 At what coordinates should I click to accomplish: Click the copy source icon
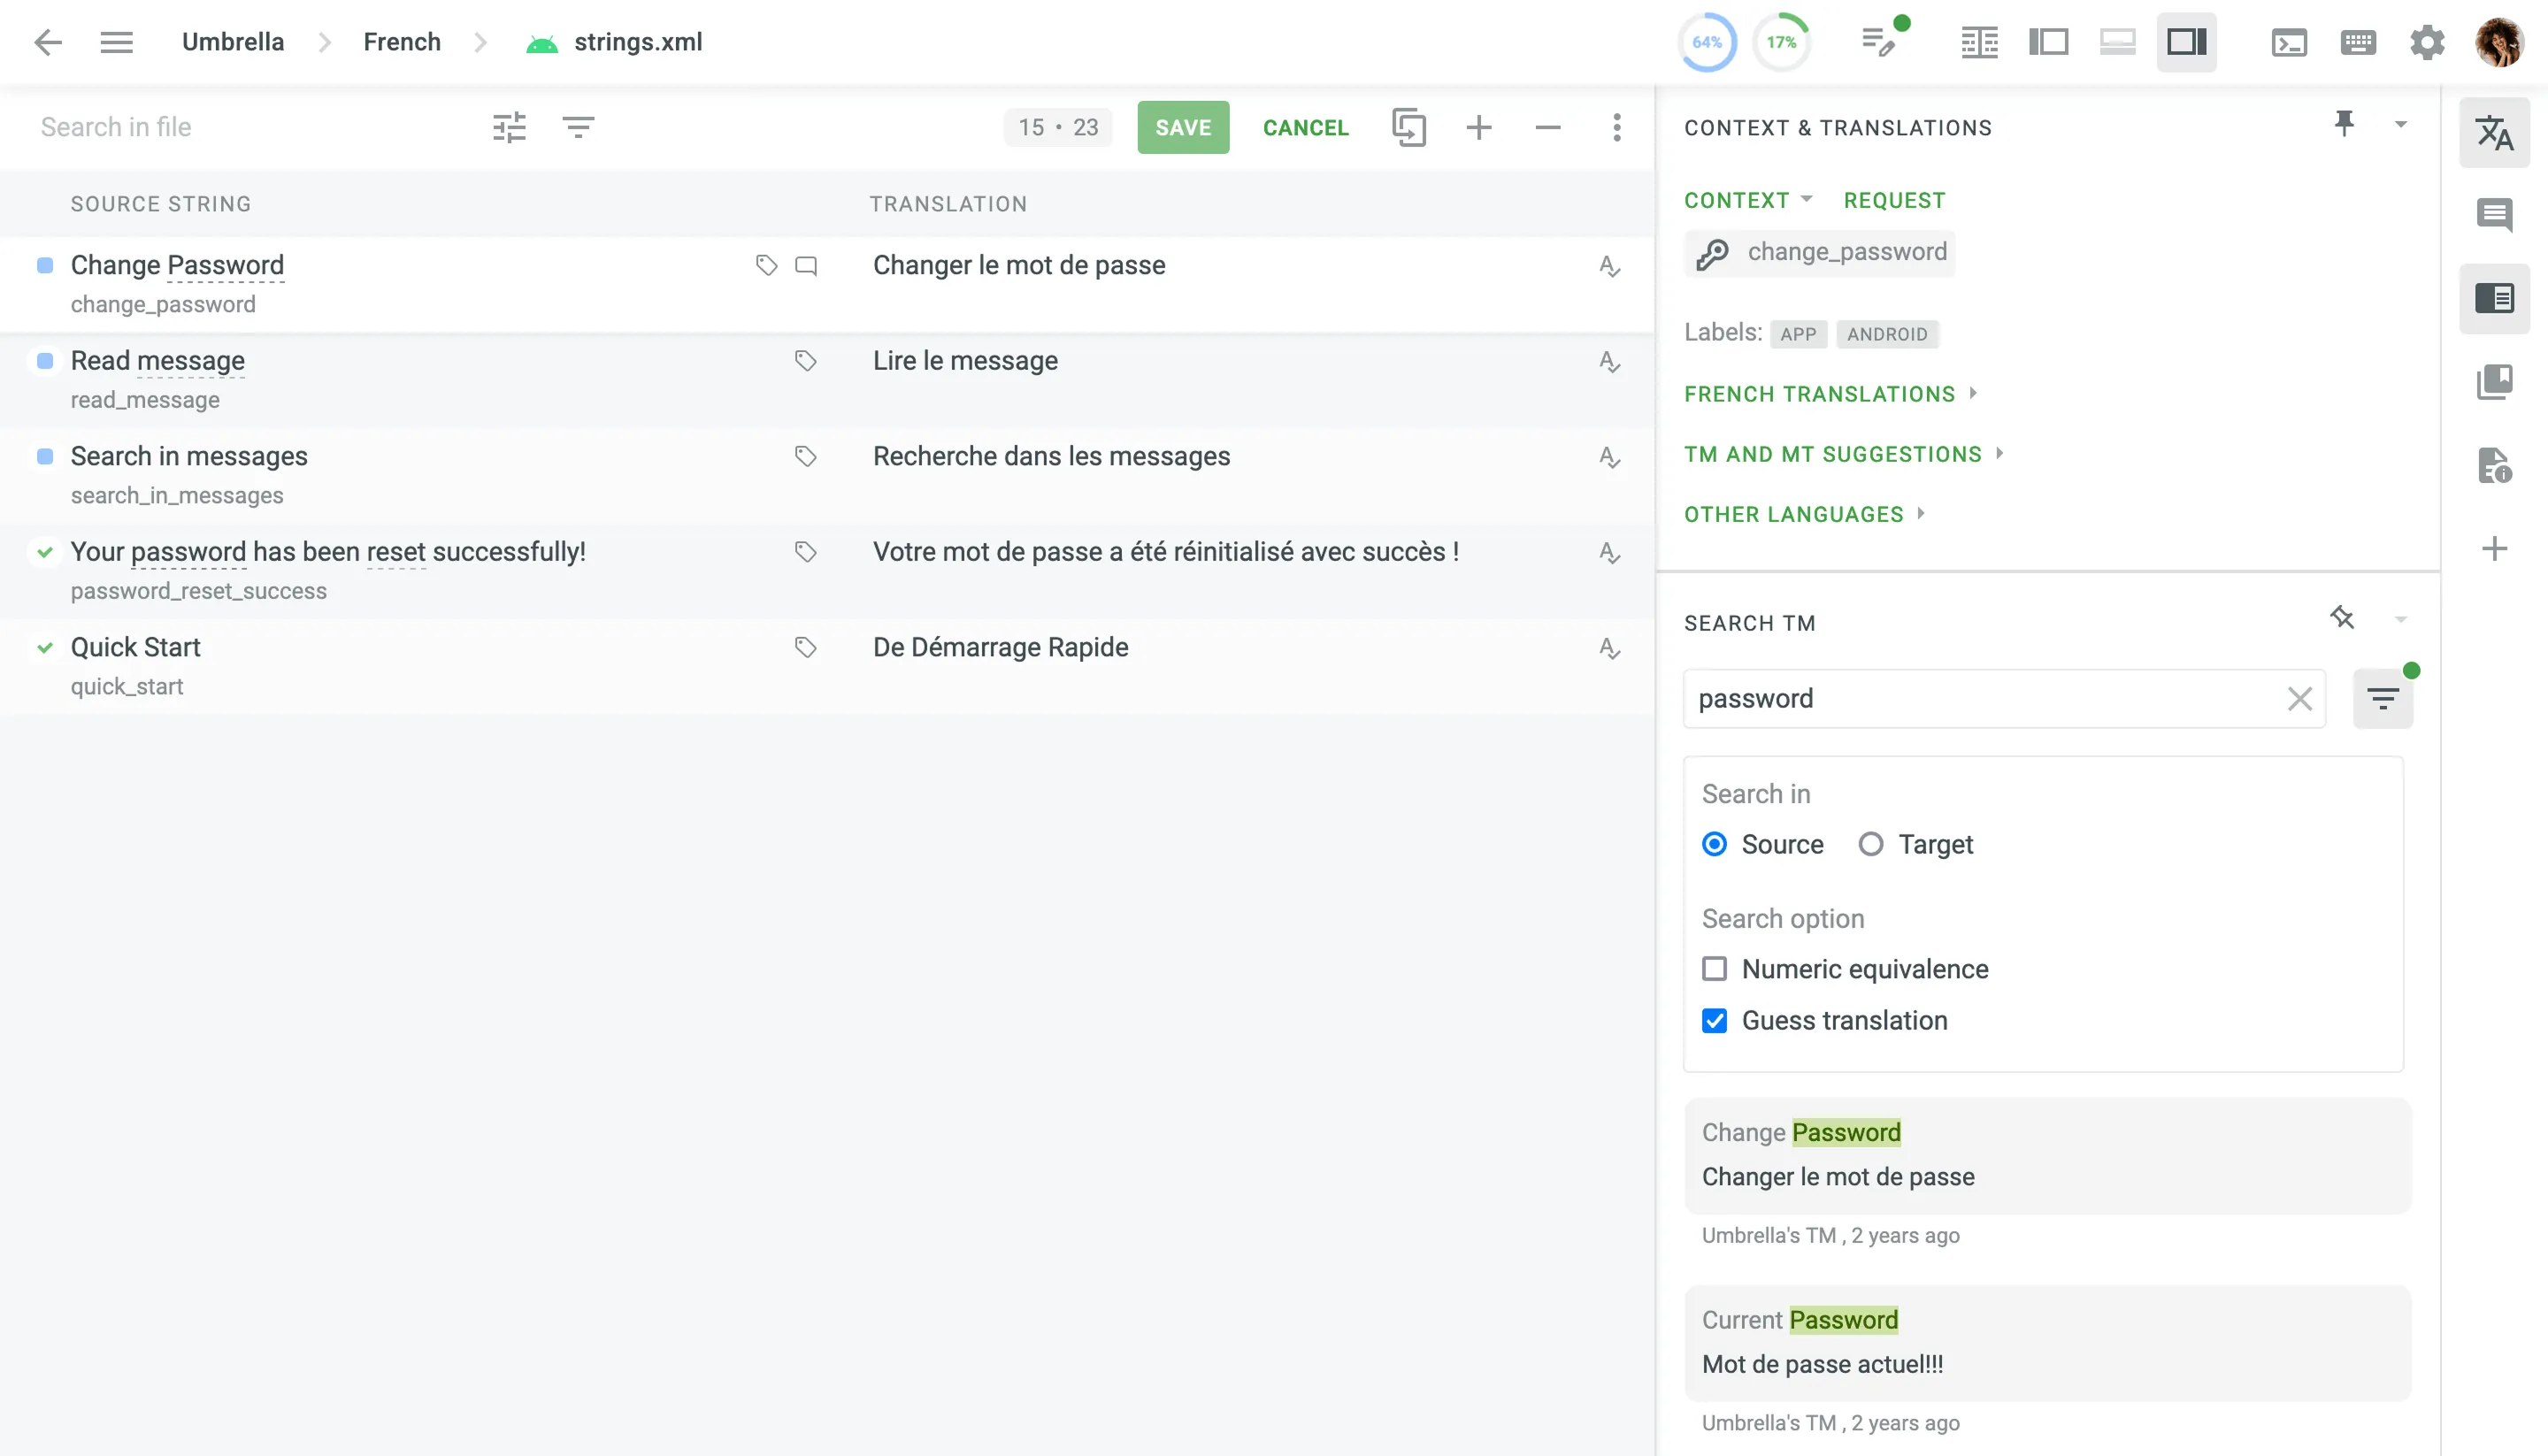[1408, 127]
